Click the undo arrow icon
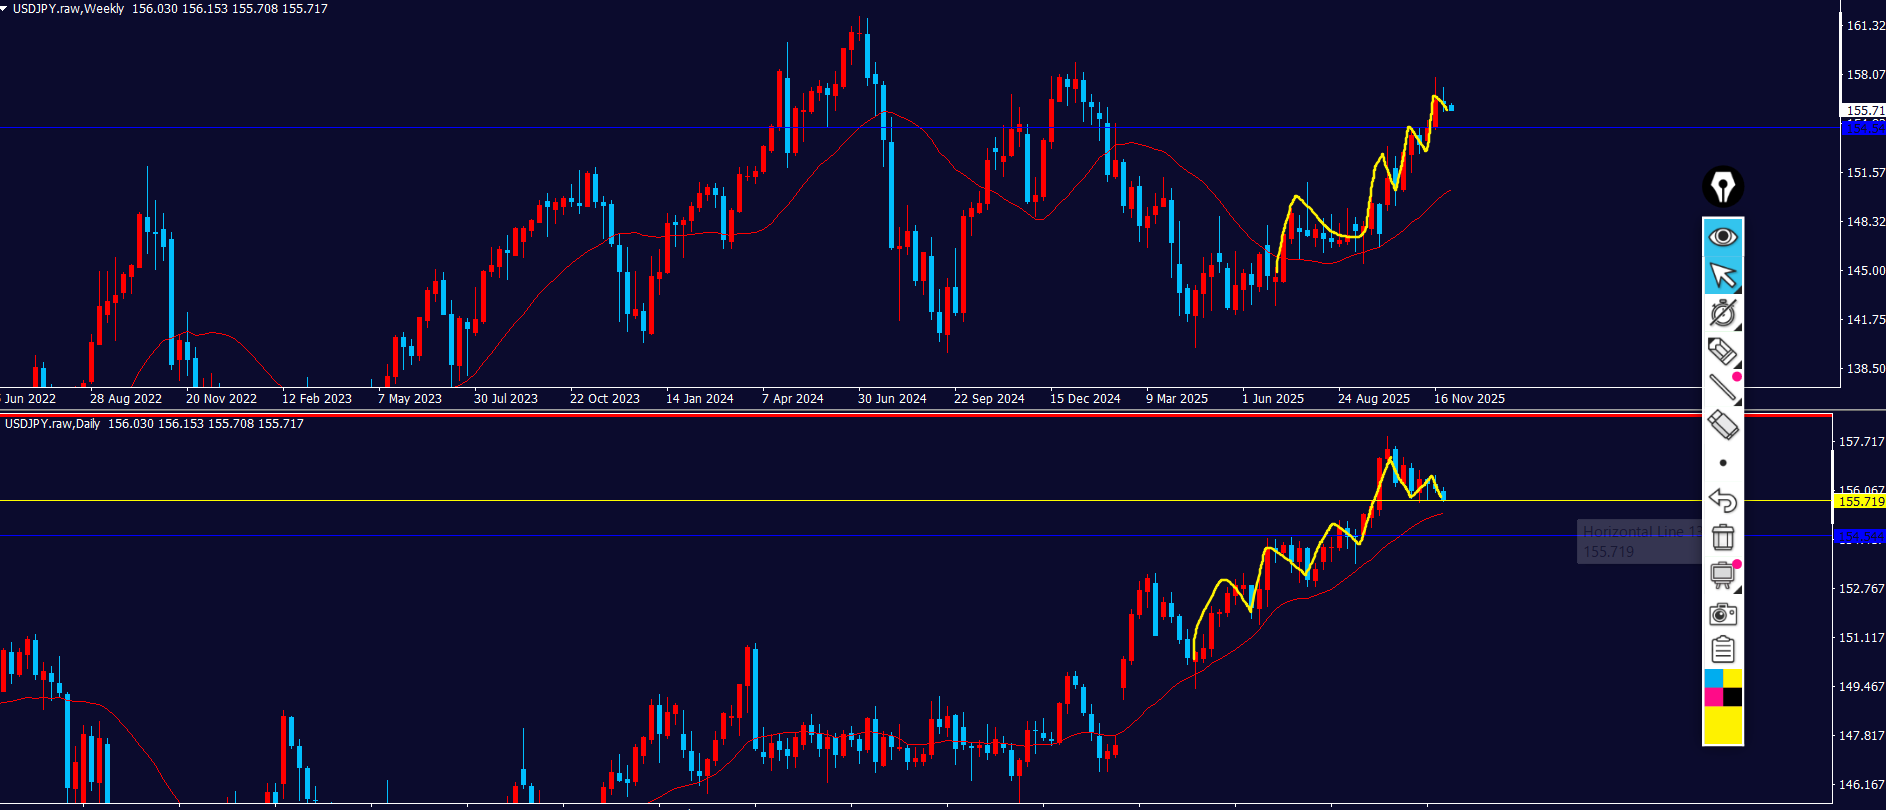 click(x=1722, y=499)
